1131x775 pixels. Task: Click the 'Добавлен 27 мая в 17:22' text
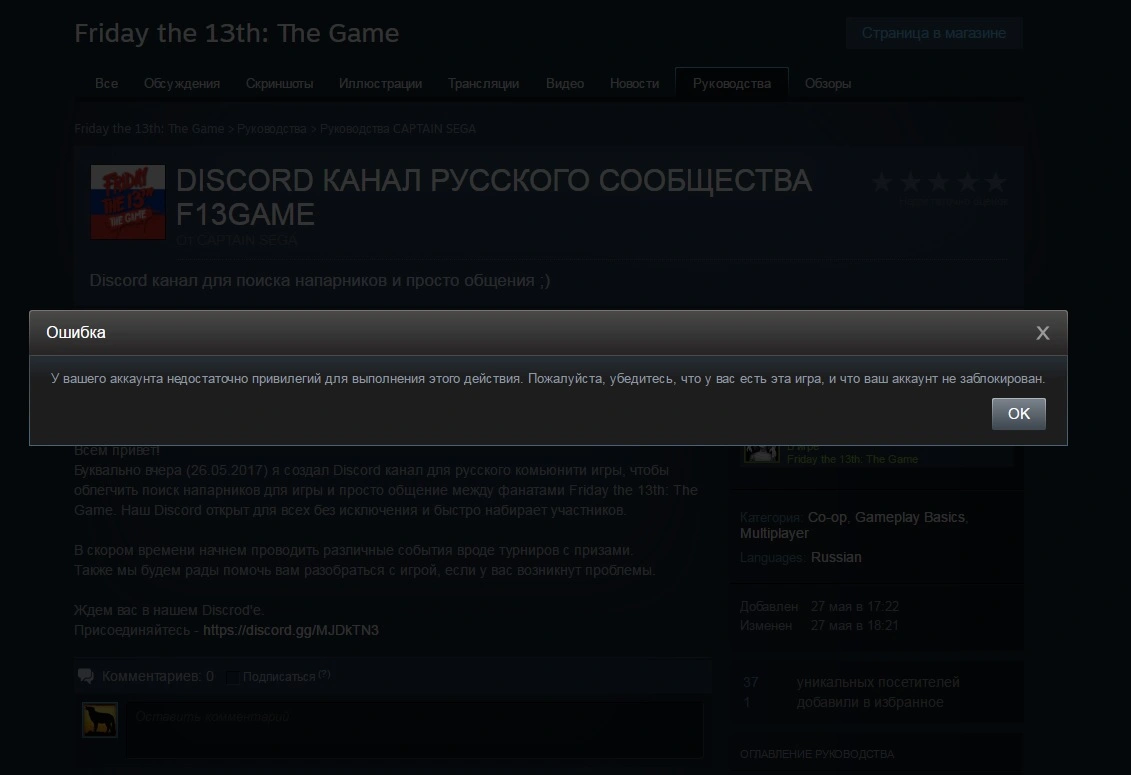(819, 606)
